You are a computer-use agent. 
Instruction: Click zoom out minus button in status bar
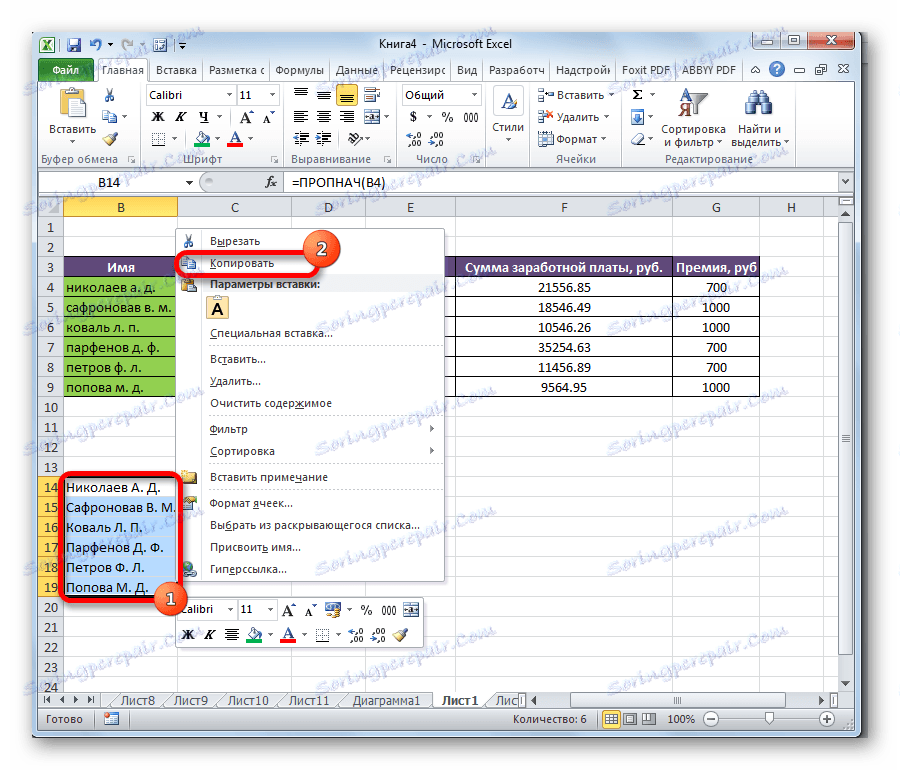tap(711, 719)
